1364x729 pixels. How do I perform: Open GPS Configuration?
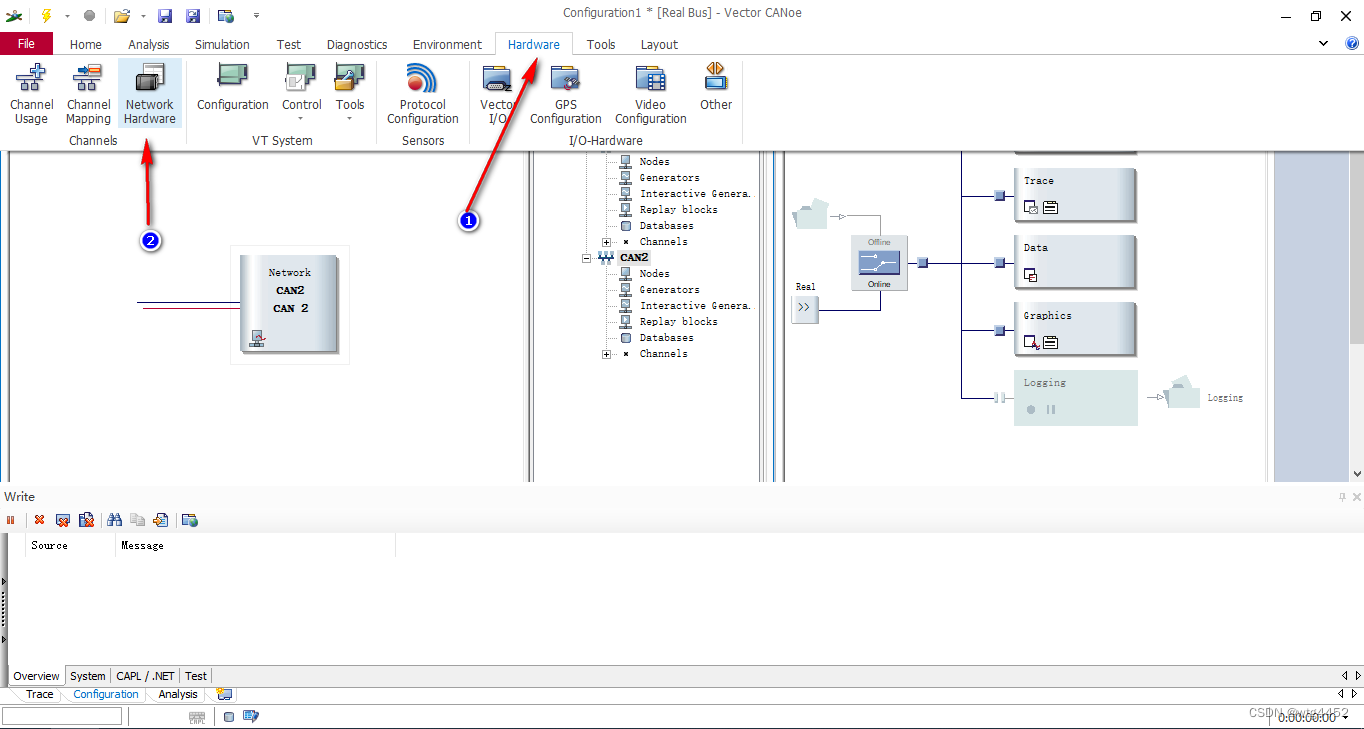click(x=566, y=94)
